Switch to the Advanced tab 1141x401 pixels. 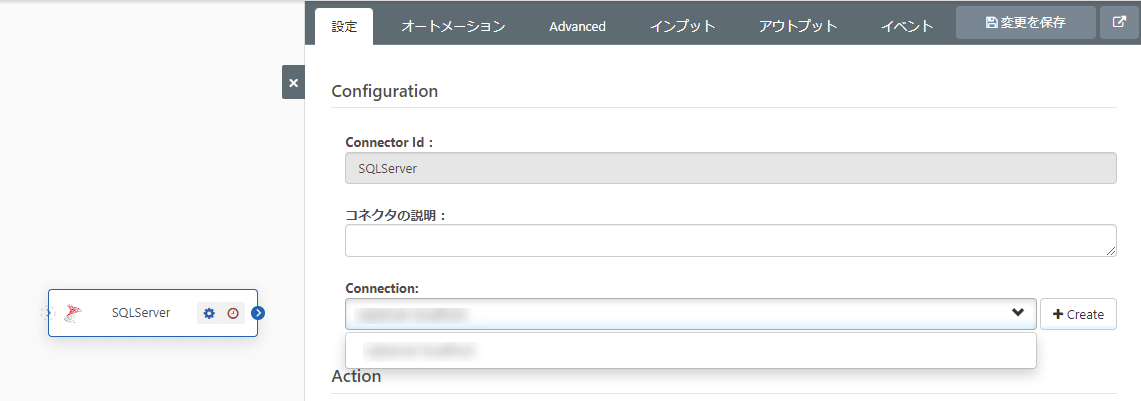coord(577,27)
